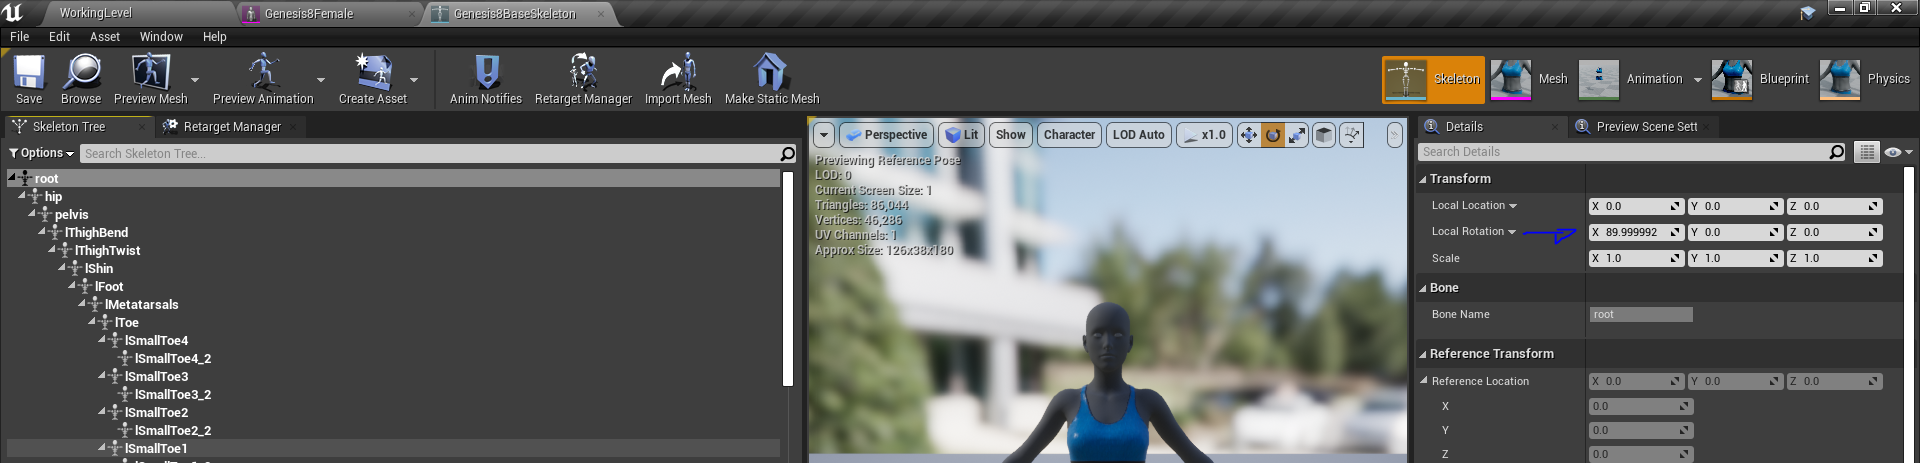Open the Edit menu

[x=60, y=36]
